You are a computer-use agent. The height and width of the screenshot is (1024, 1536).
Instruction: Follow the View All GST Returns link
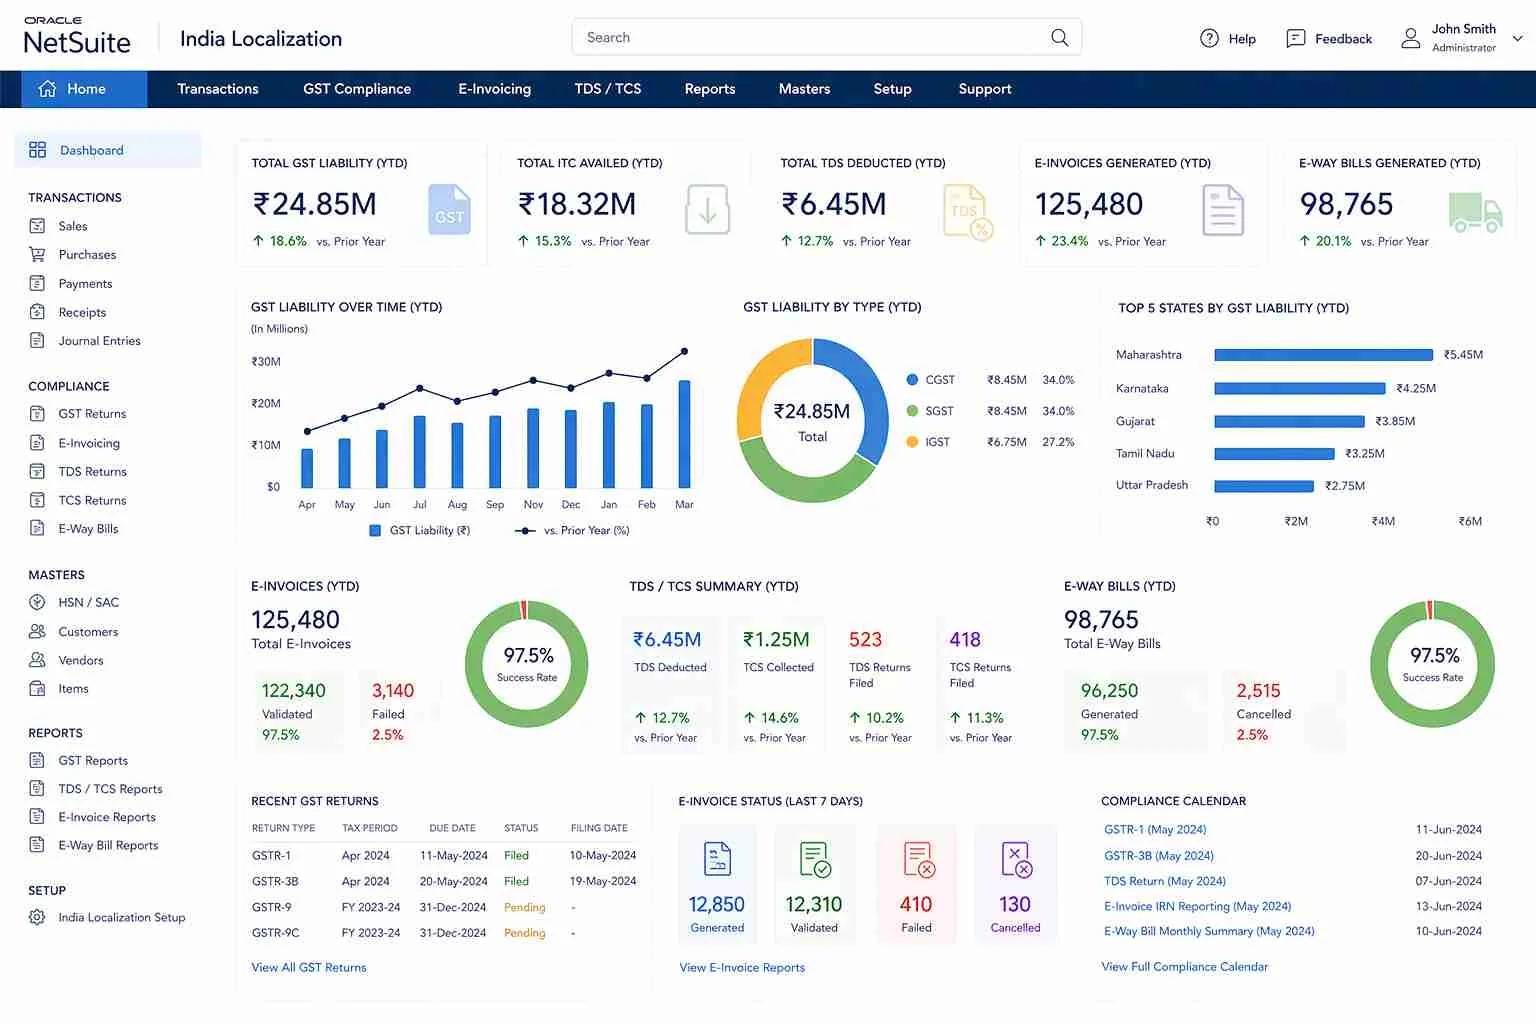309,967
